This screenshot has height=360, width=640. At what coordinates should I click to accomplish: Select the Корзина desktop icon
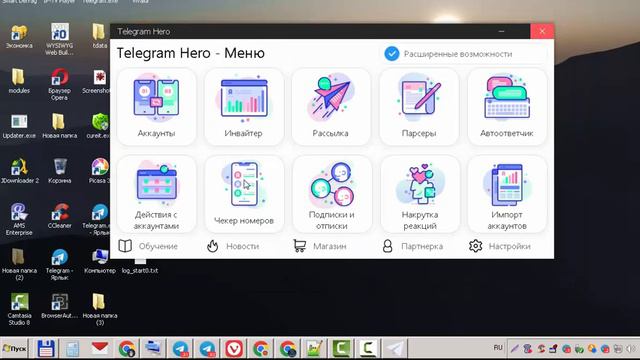[60, 171]
